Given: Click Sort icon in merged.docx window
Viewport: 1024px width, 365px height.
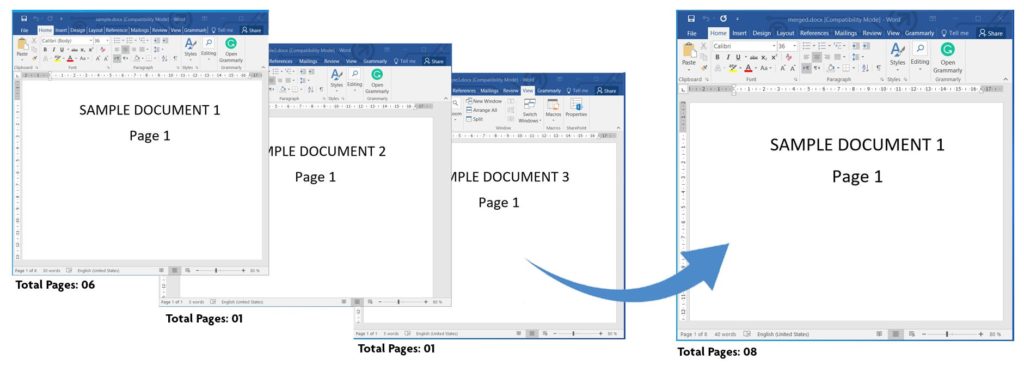Looking at the screenshot, I should click(x=865, y=68).
